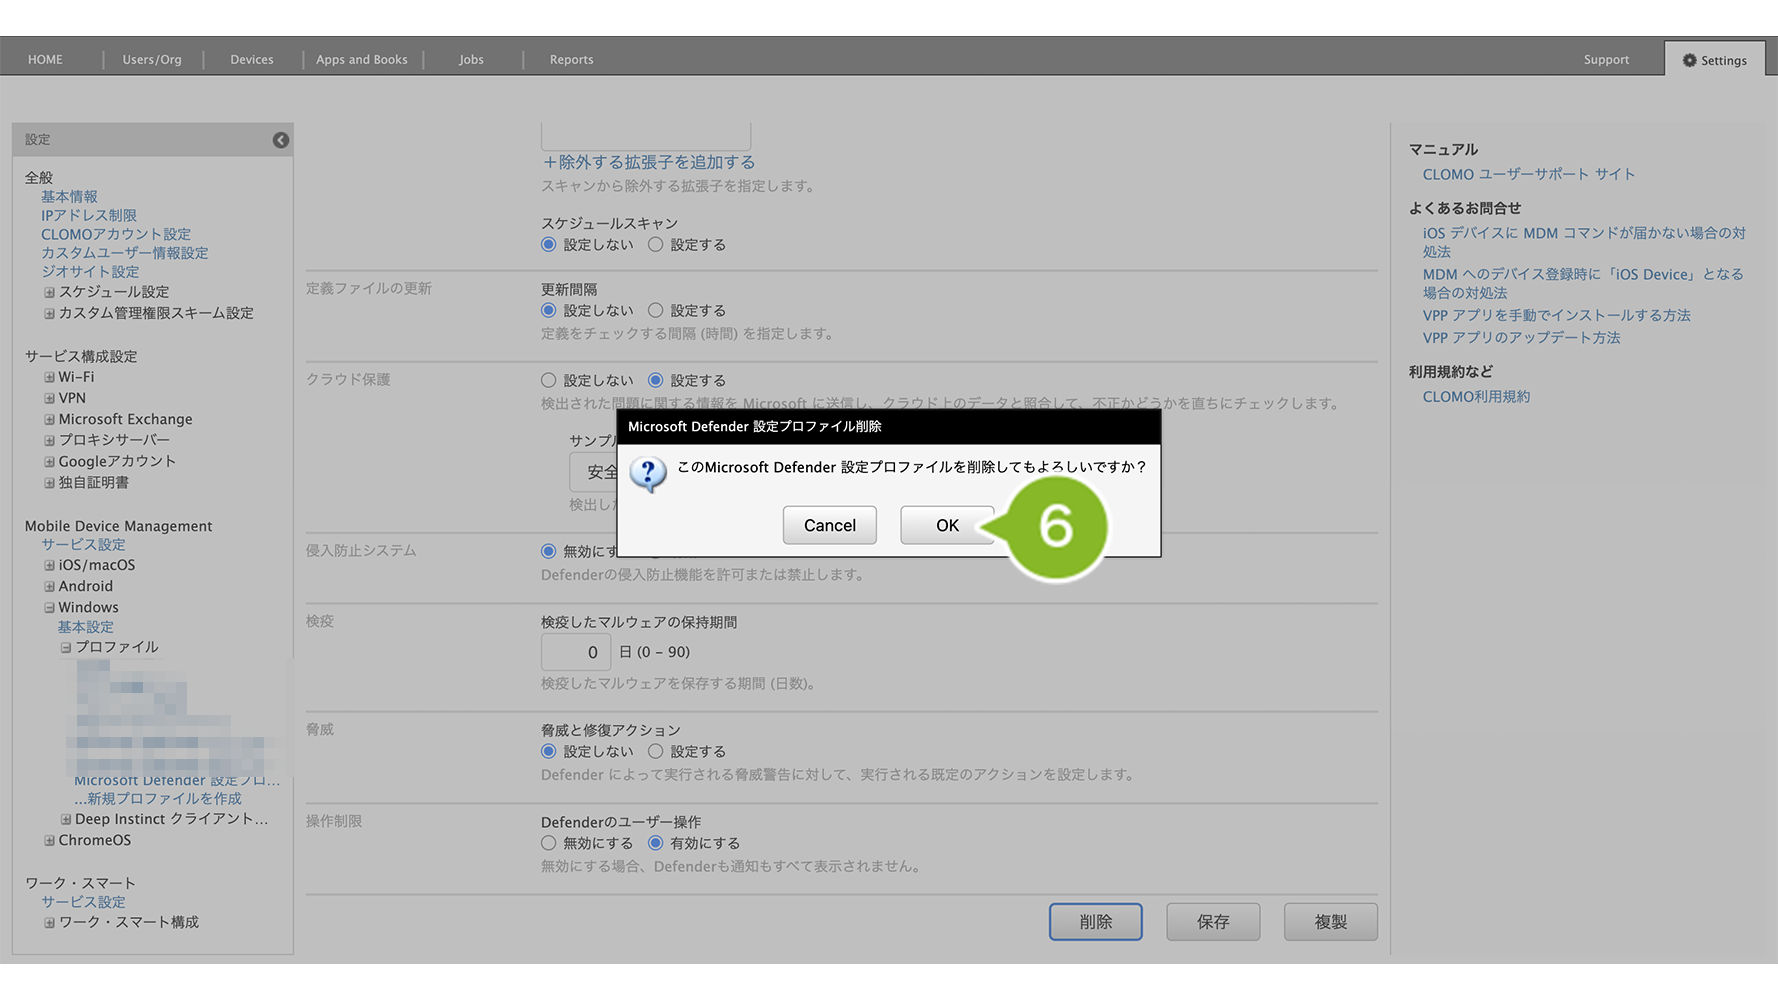Open the Reports tab
The width and height of the screenshot is (1778, 1000).
(571, 60)
